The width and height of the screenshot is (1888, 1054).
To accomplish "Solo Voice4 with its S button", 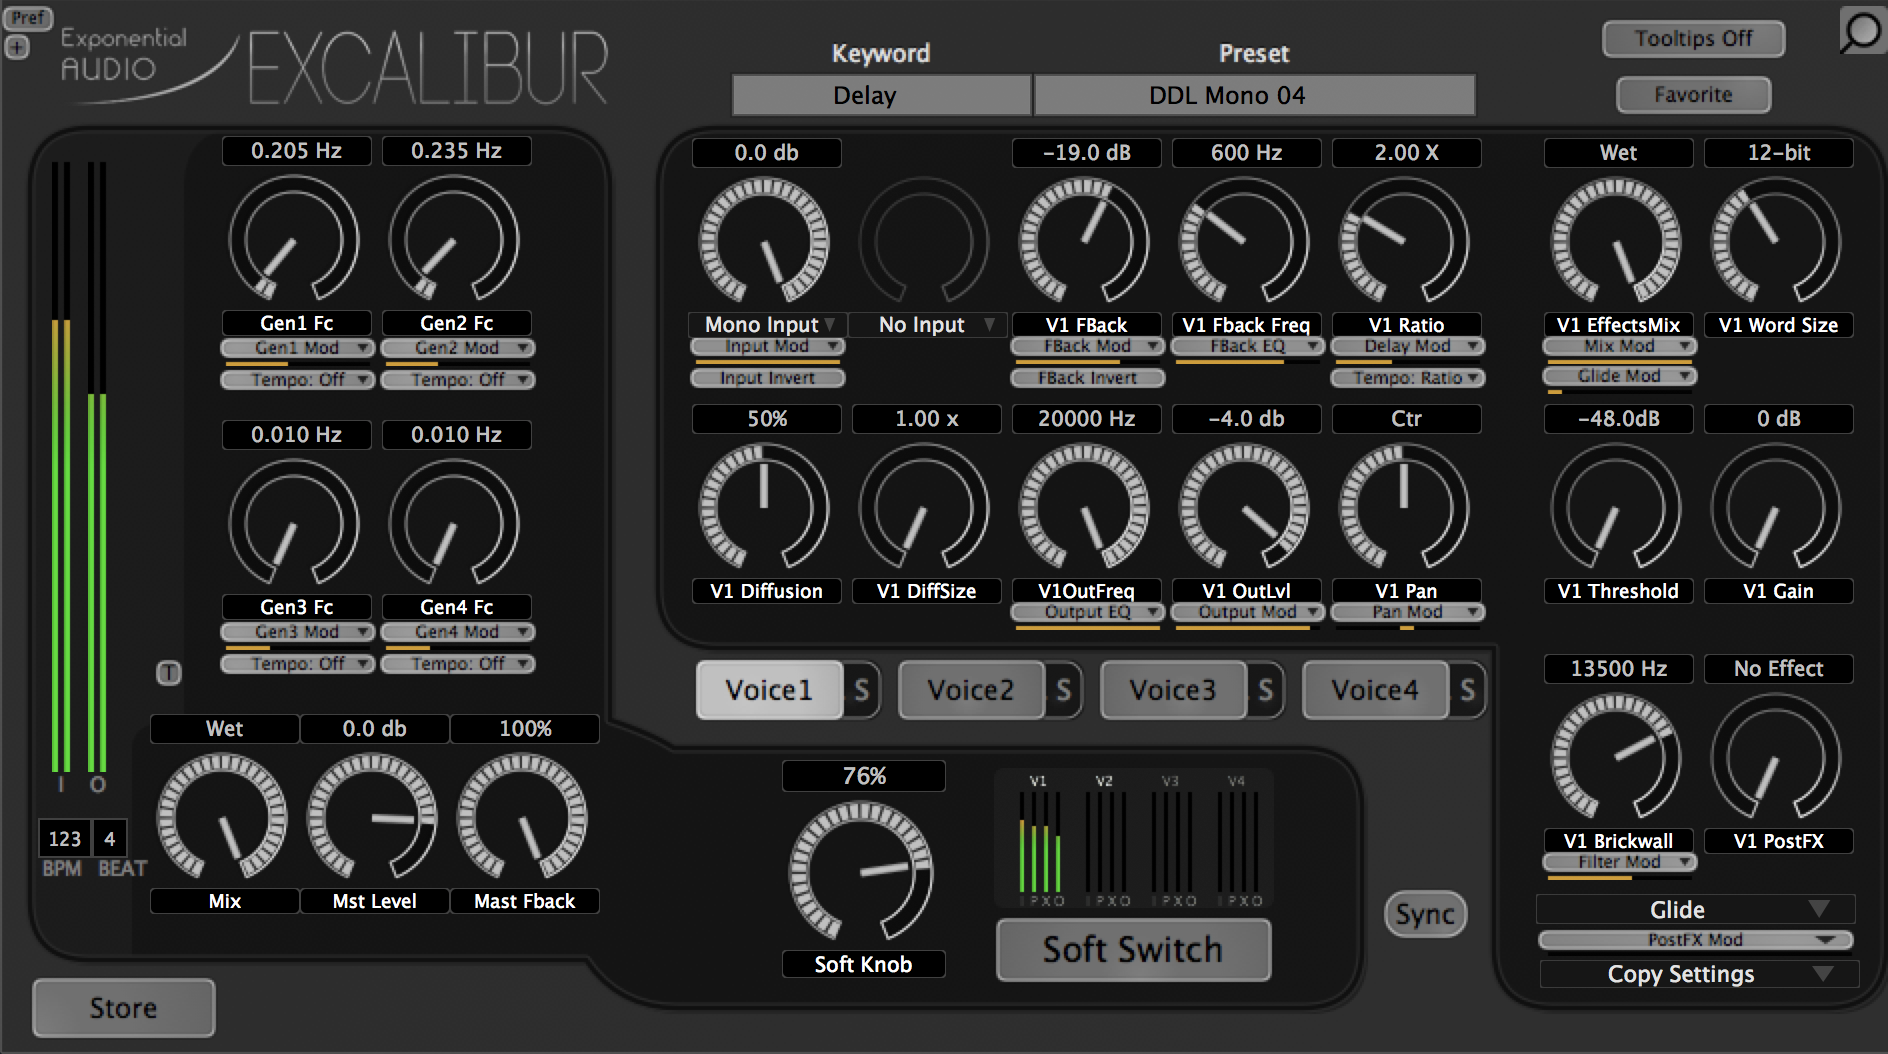I will [x=1468, y=690].
